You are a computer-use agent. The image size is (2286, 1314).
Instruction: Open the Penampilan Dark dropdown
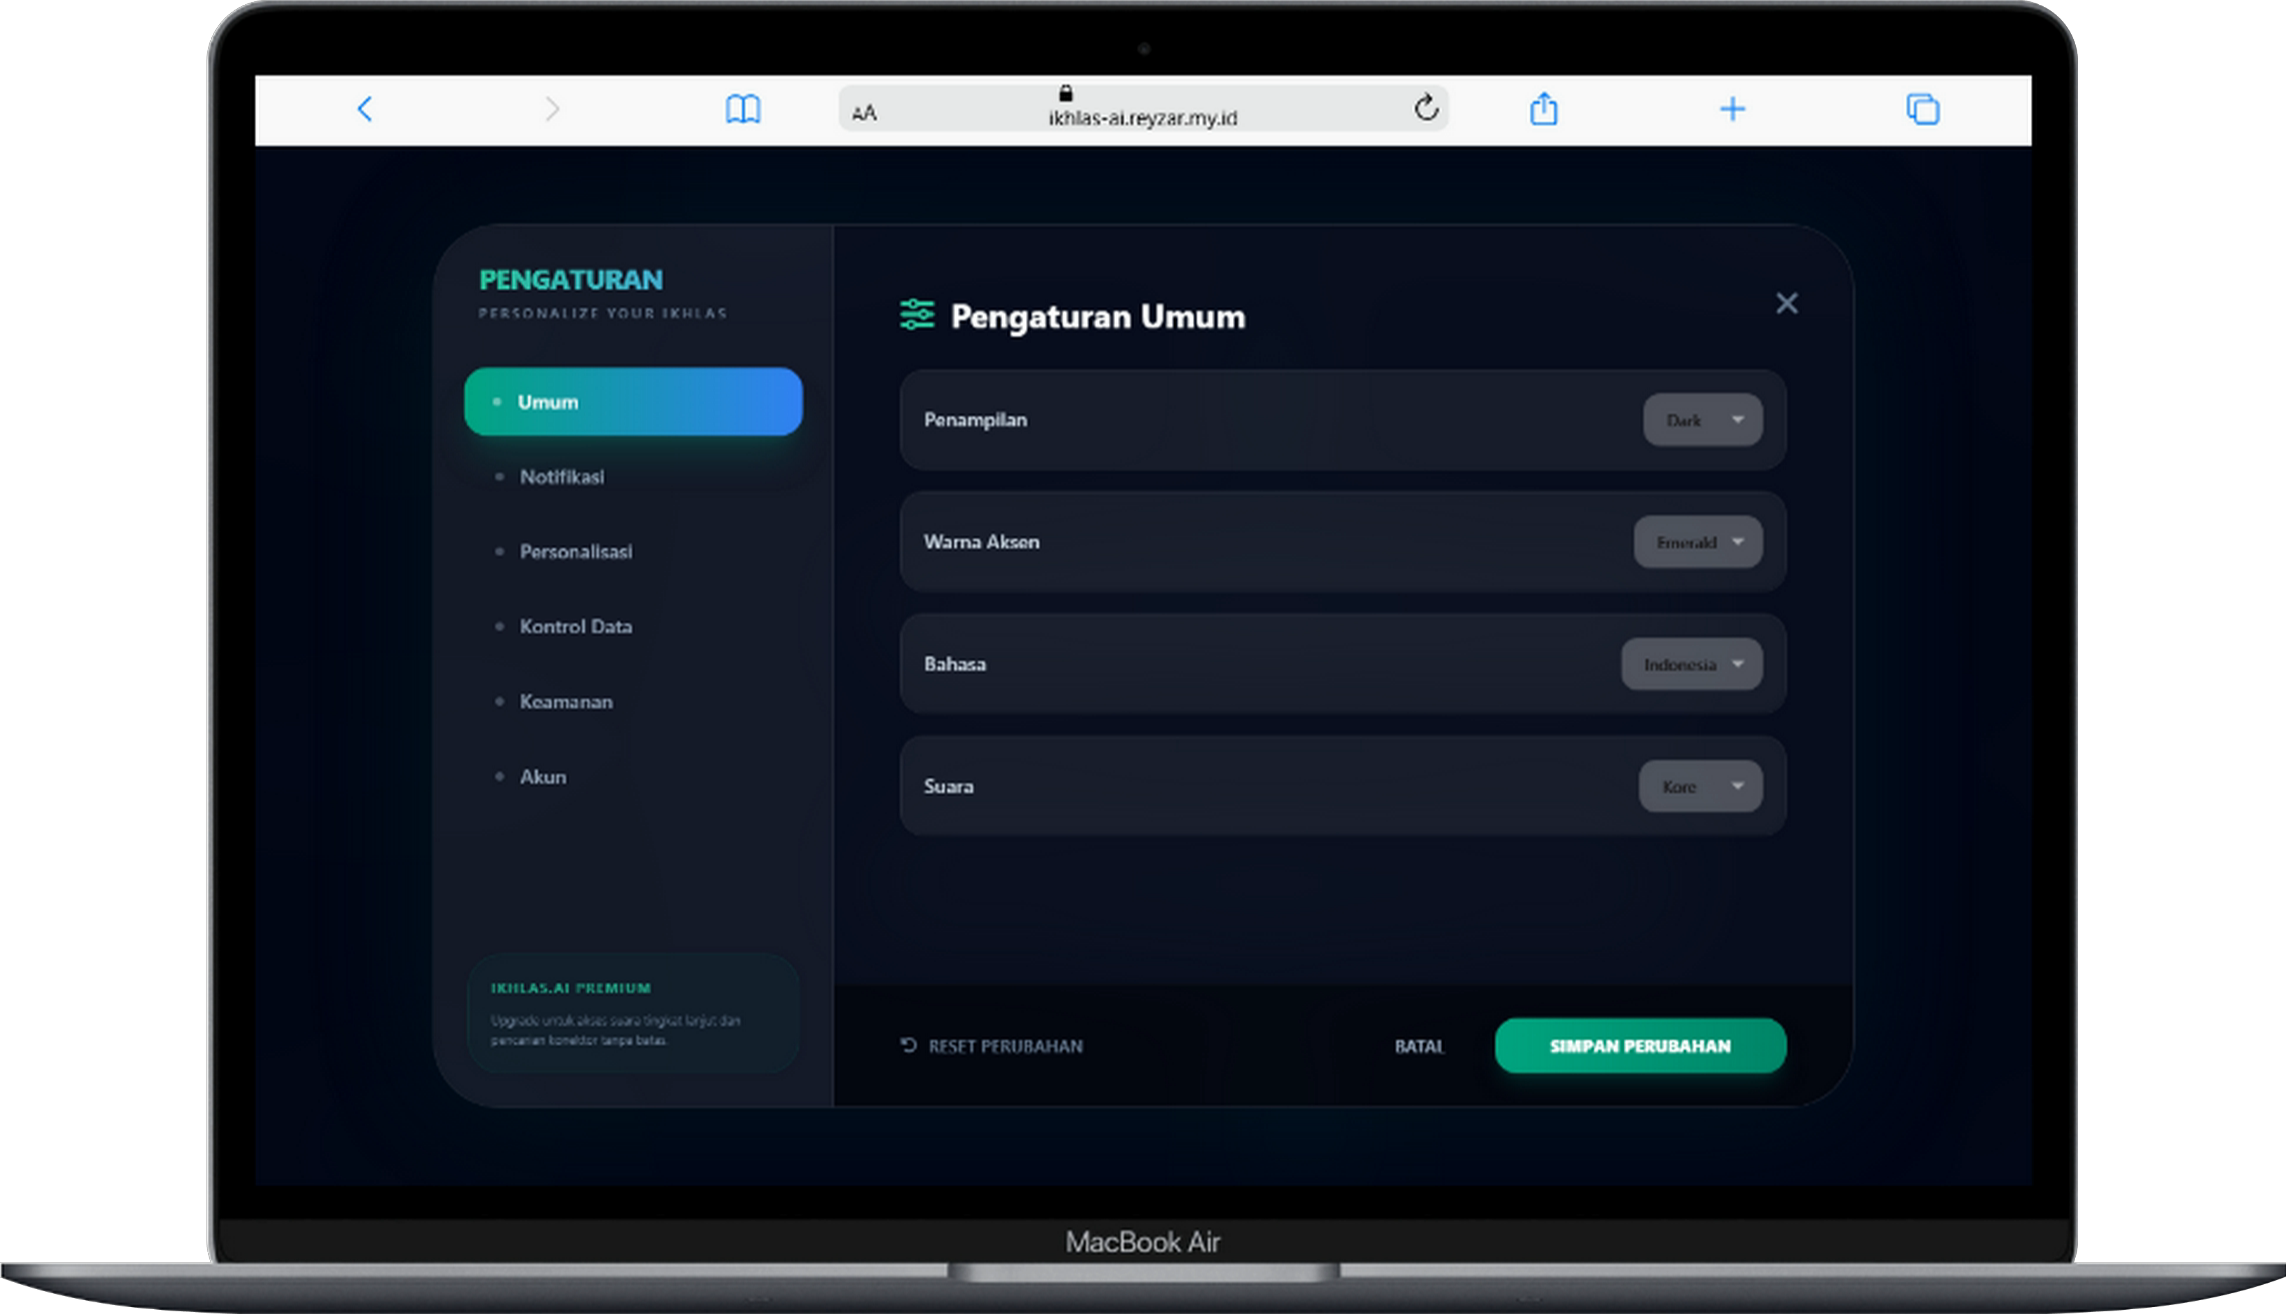(x=1702, y=420)
